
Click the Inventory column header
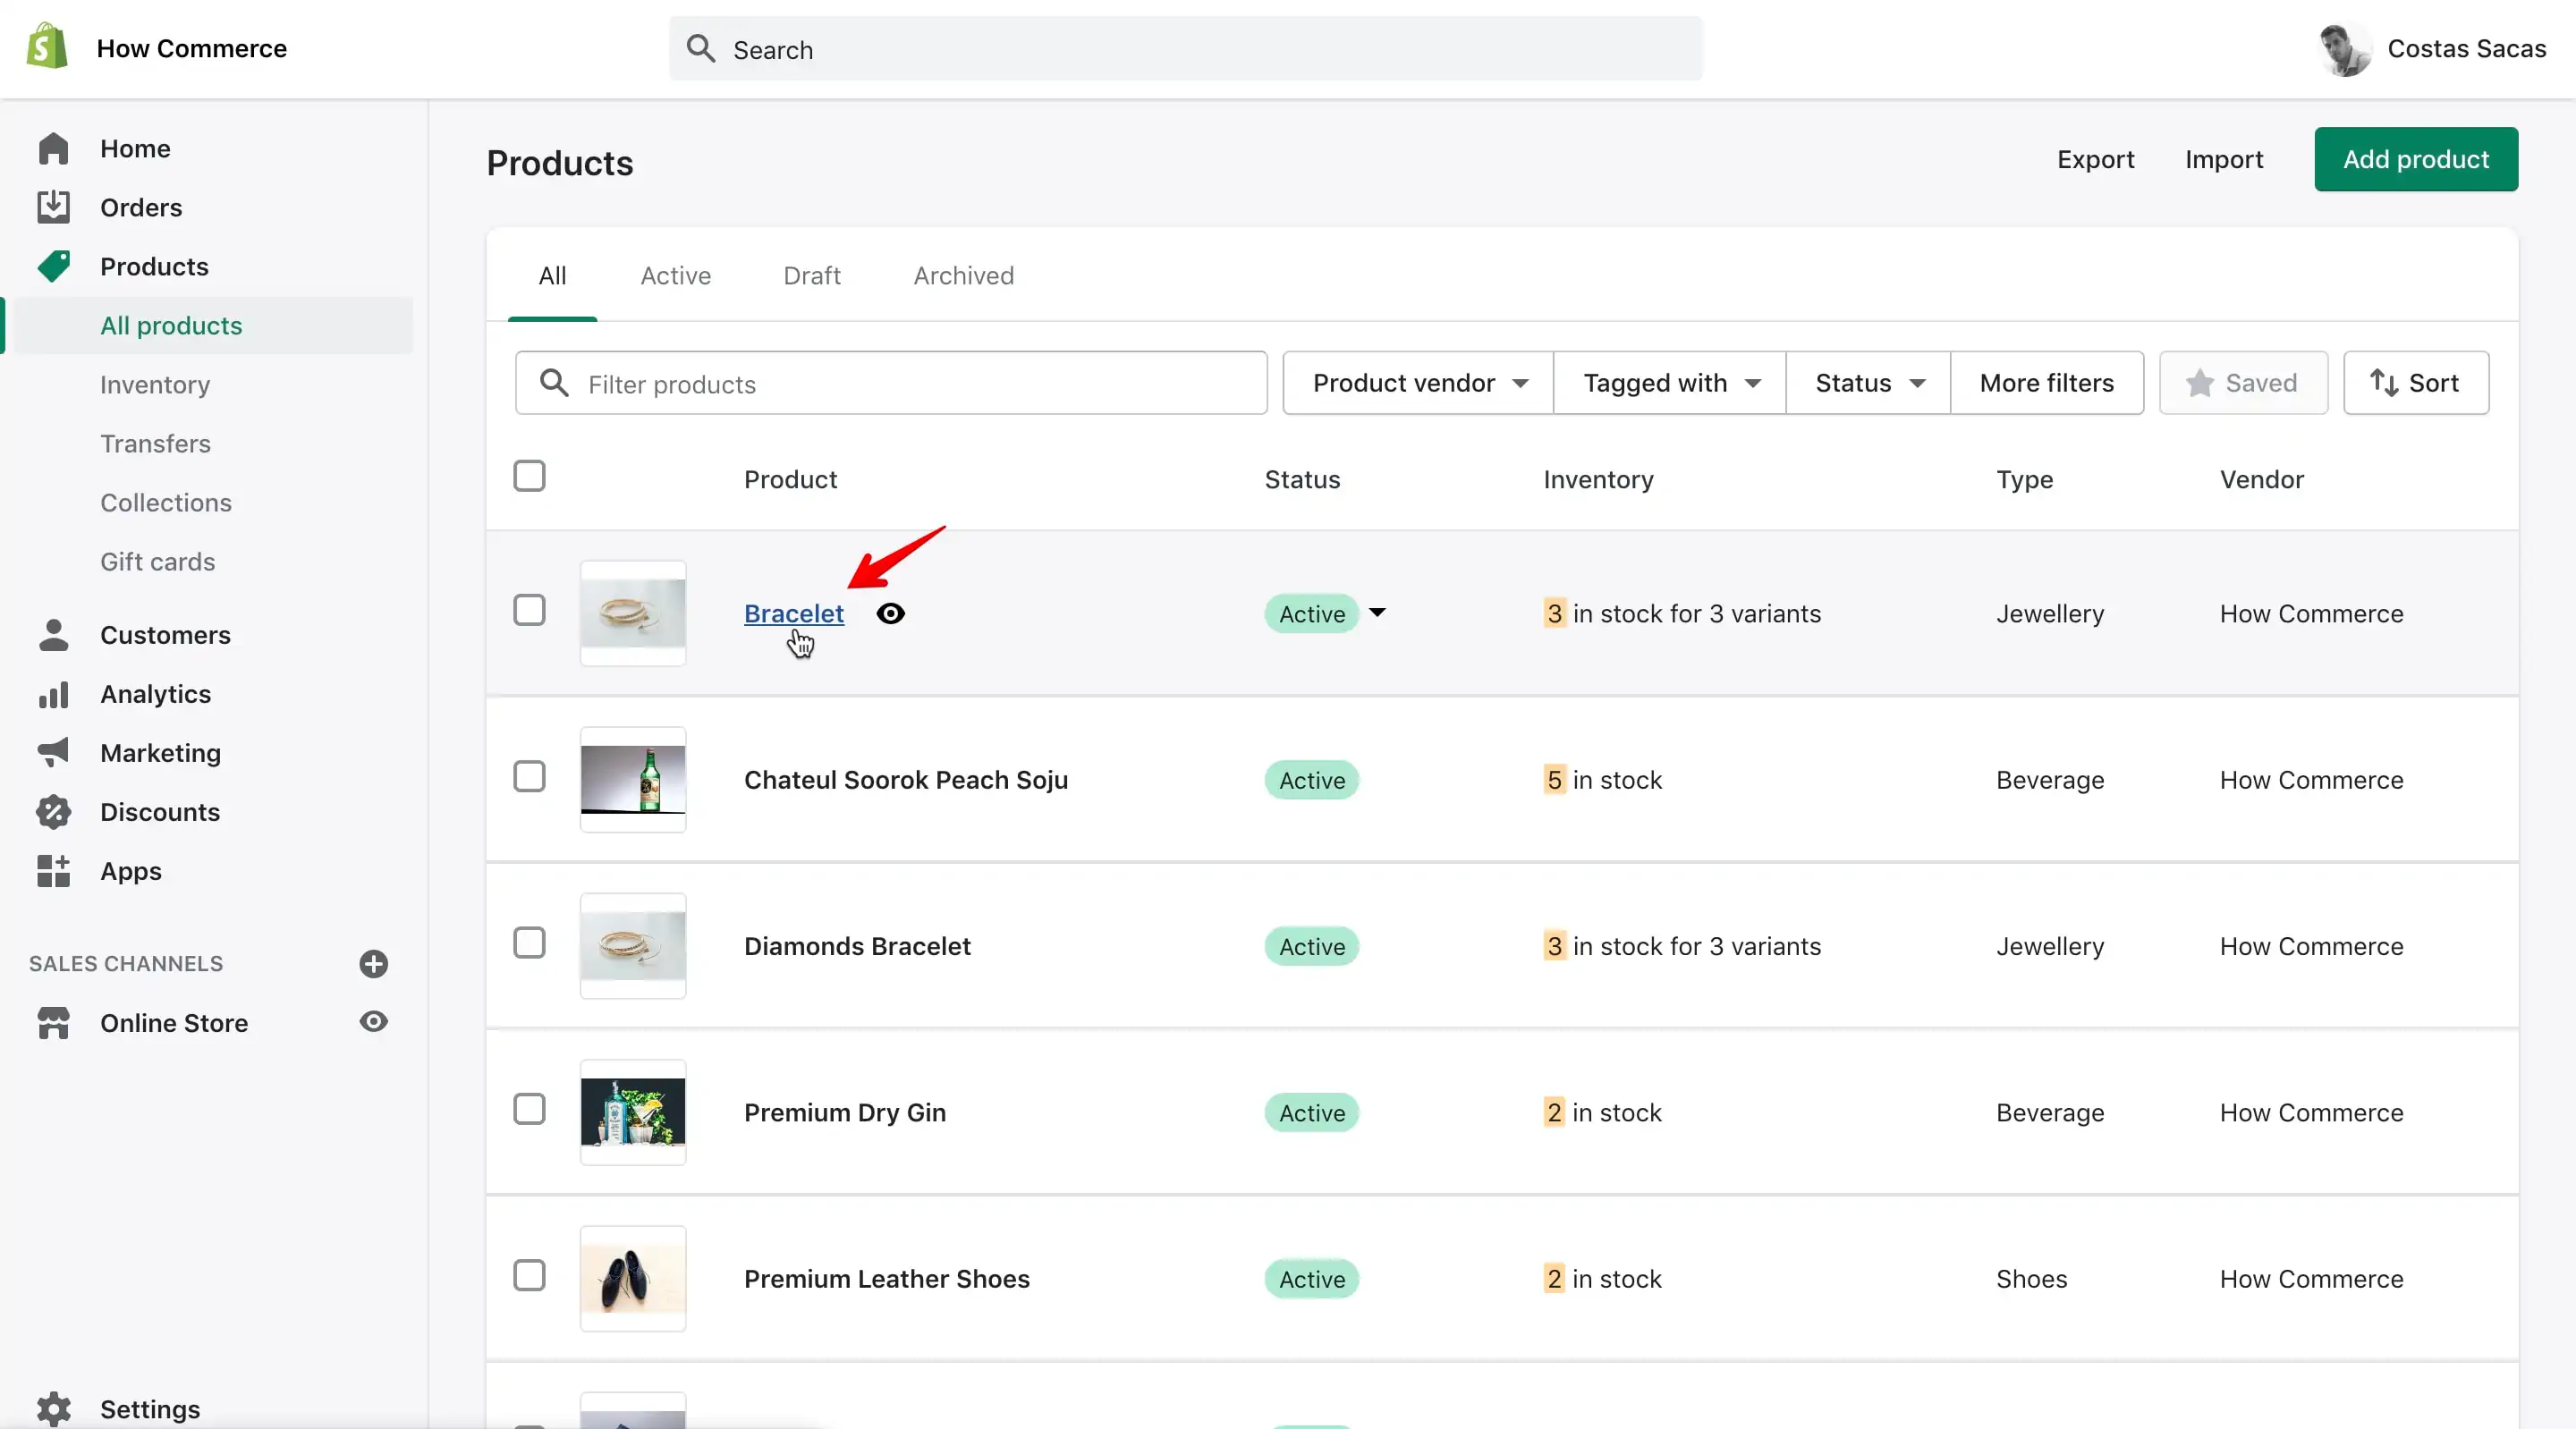[1598, 480]
